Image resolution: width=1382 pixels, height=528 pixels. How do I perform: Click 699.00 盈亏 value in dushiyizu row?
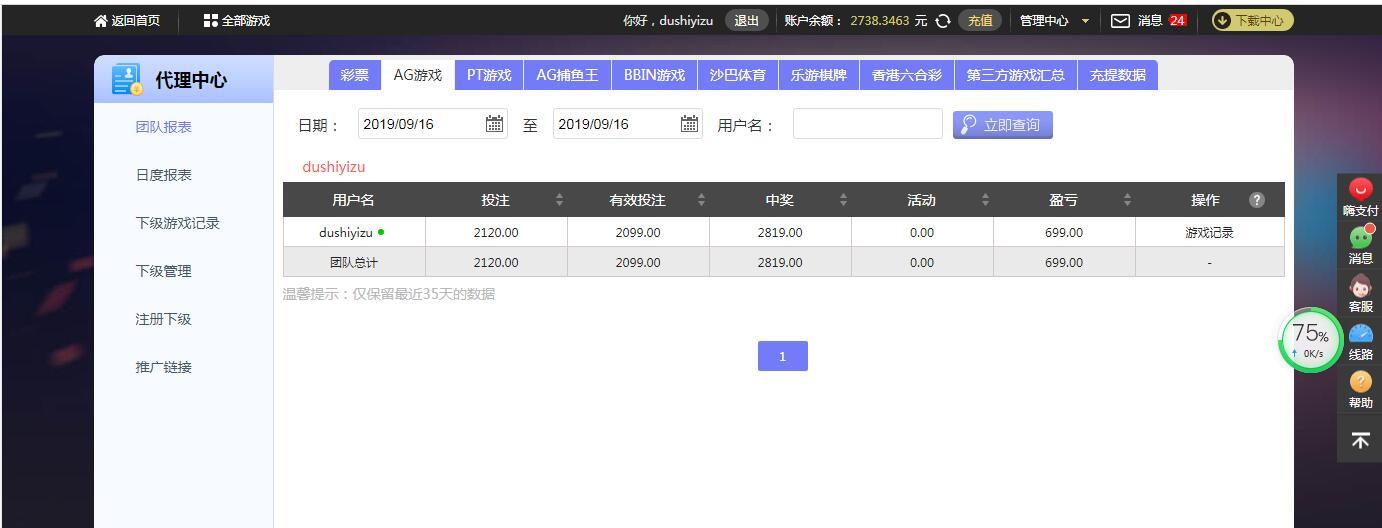pos(1064,233)
